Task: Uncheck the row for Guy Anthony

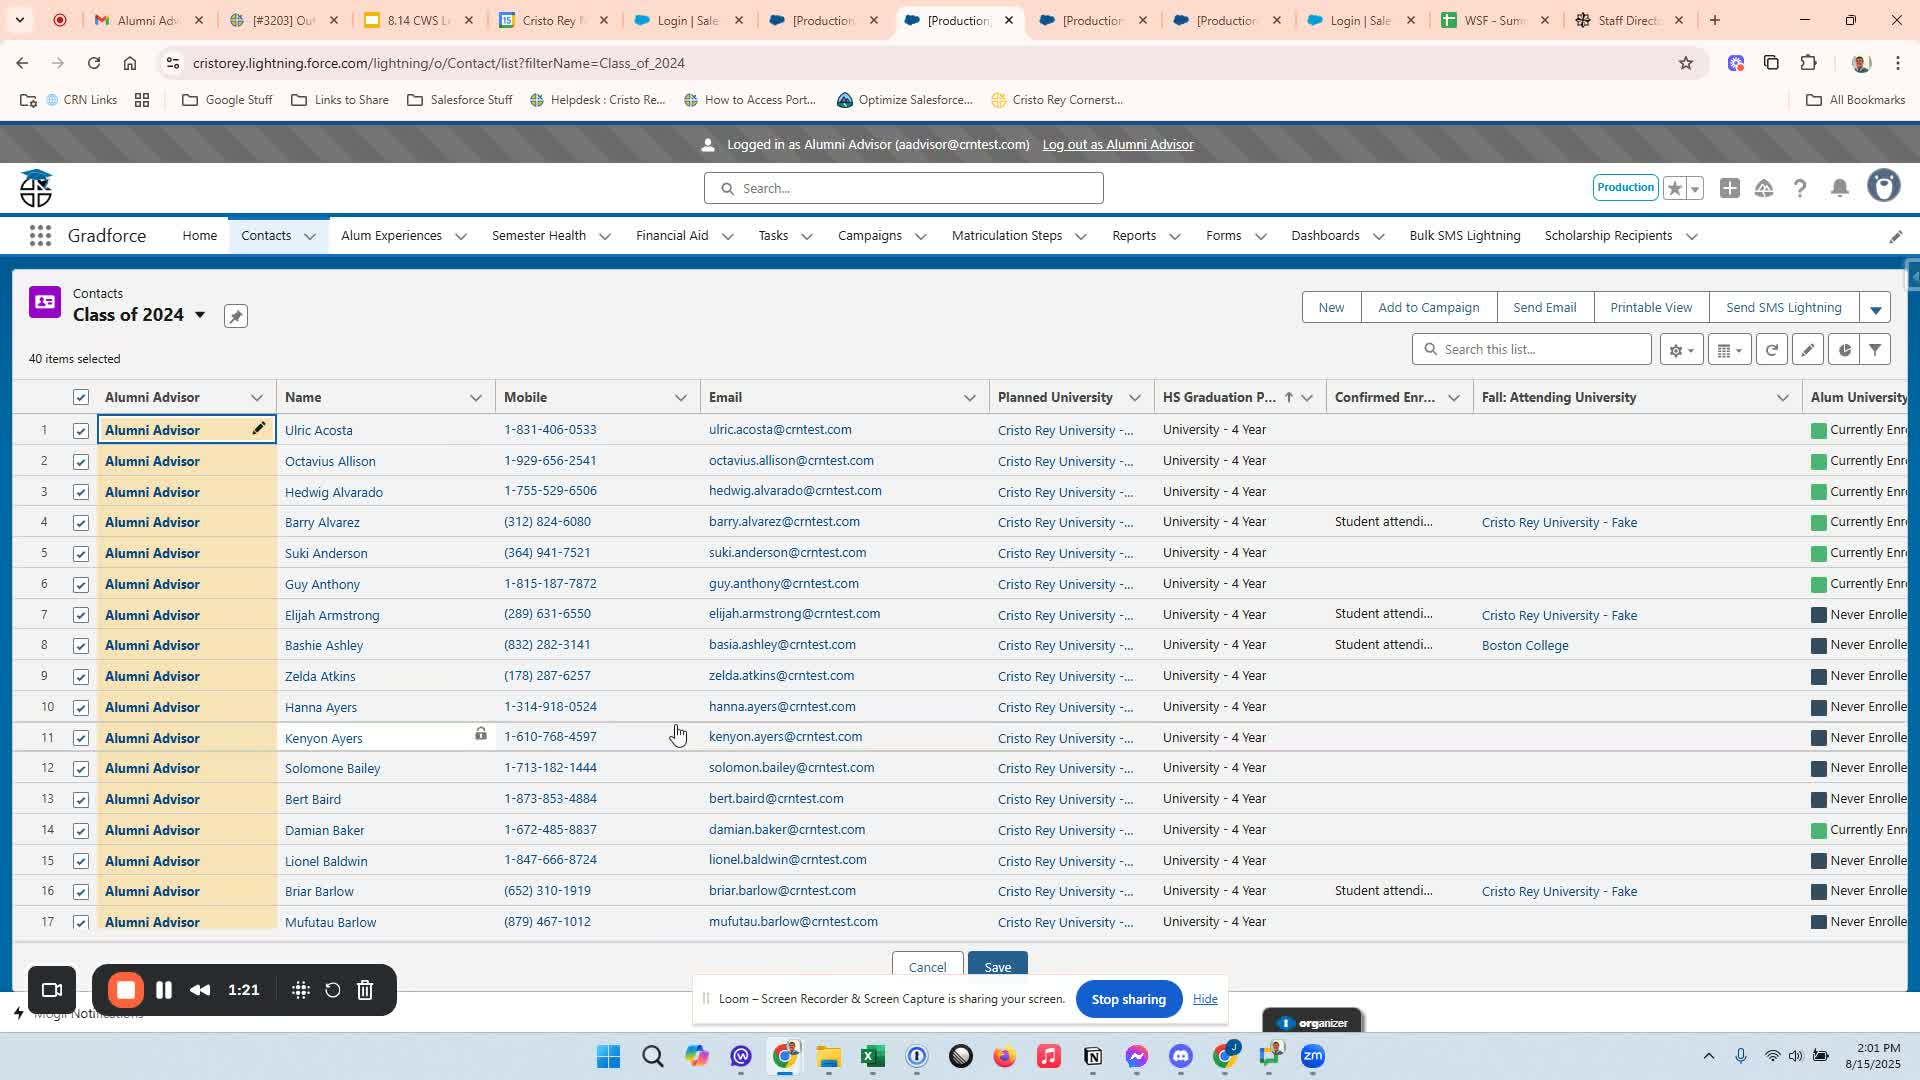Action: pos(81,585)
